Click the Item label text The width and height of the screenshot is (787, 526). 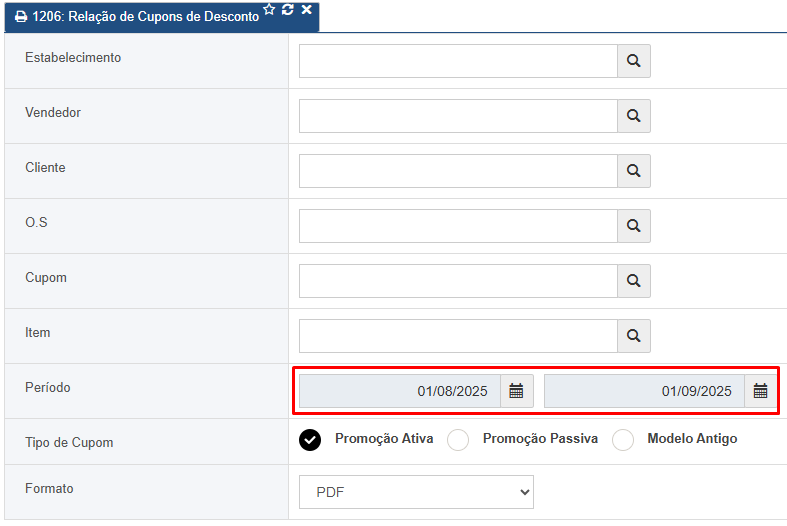click(x=38, y=333)
